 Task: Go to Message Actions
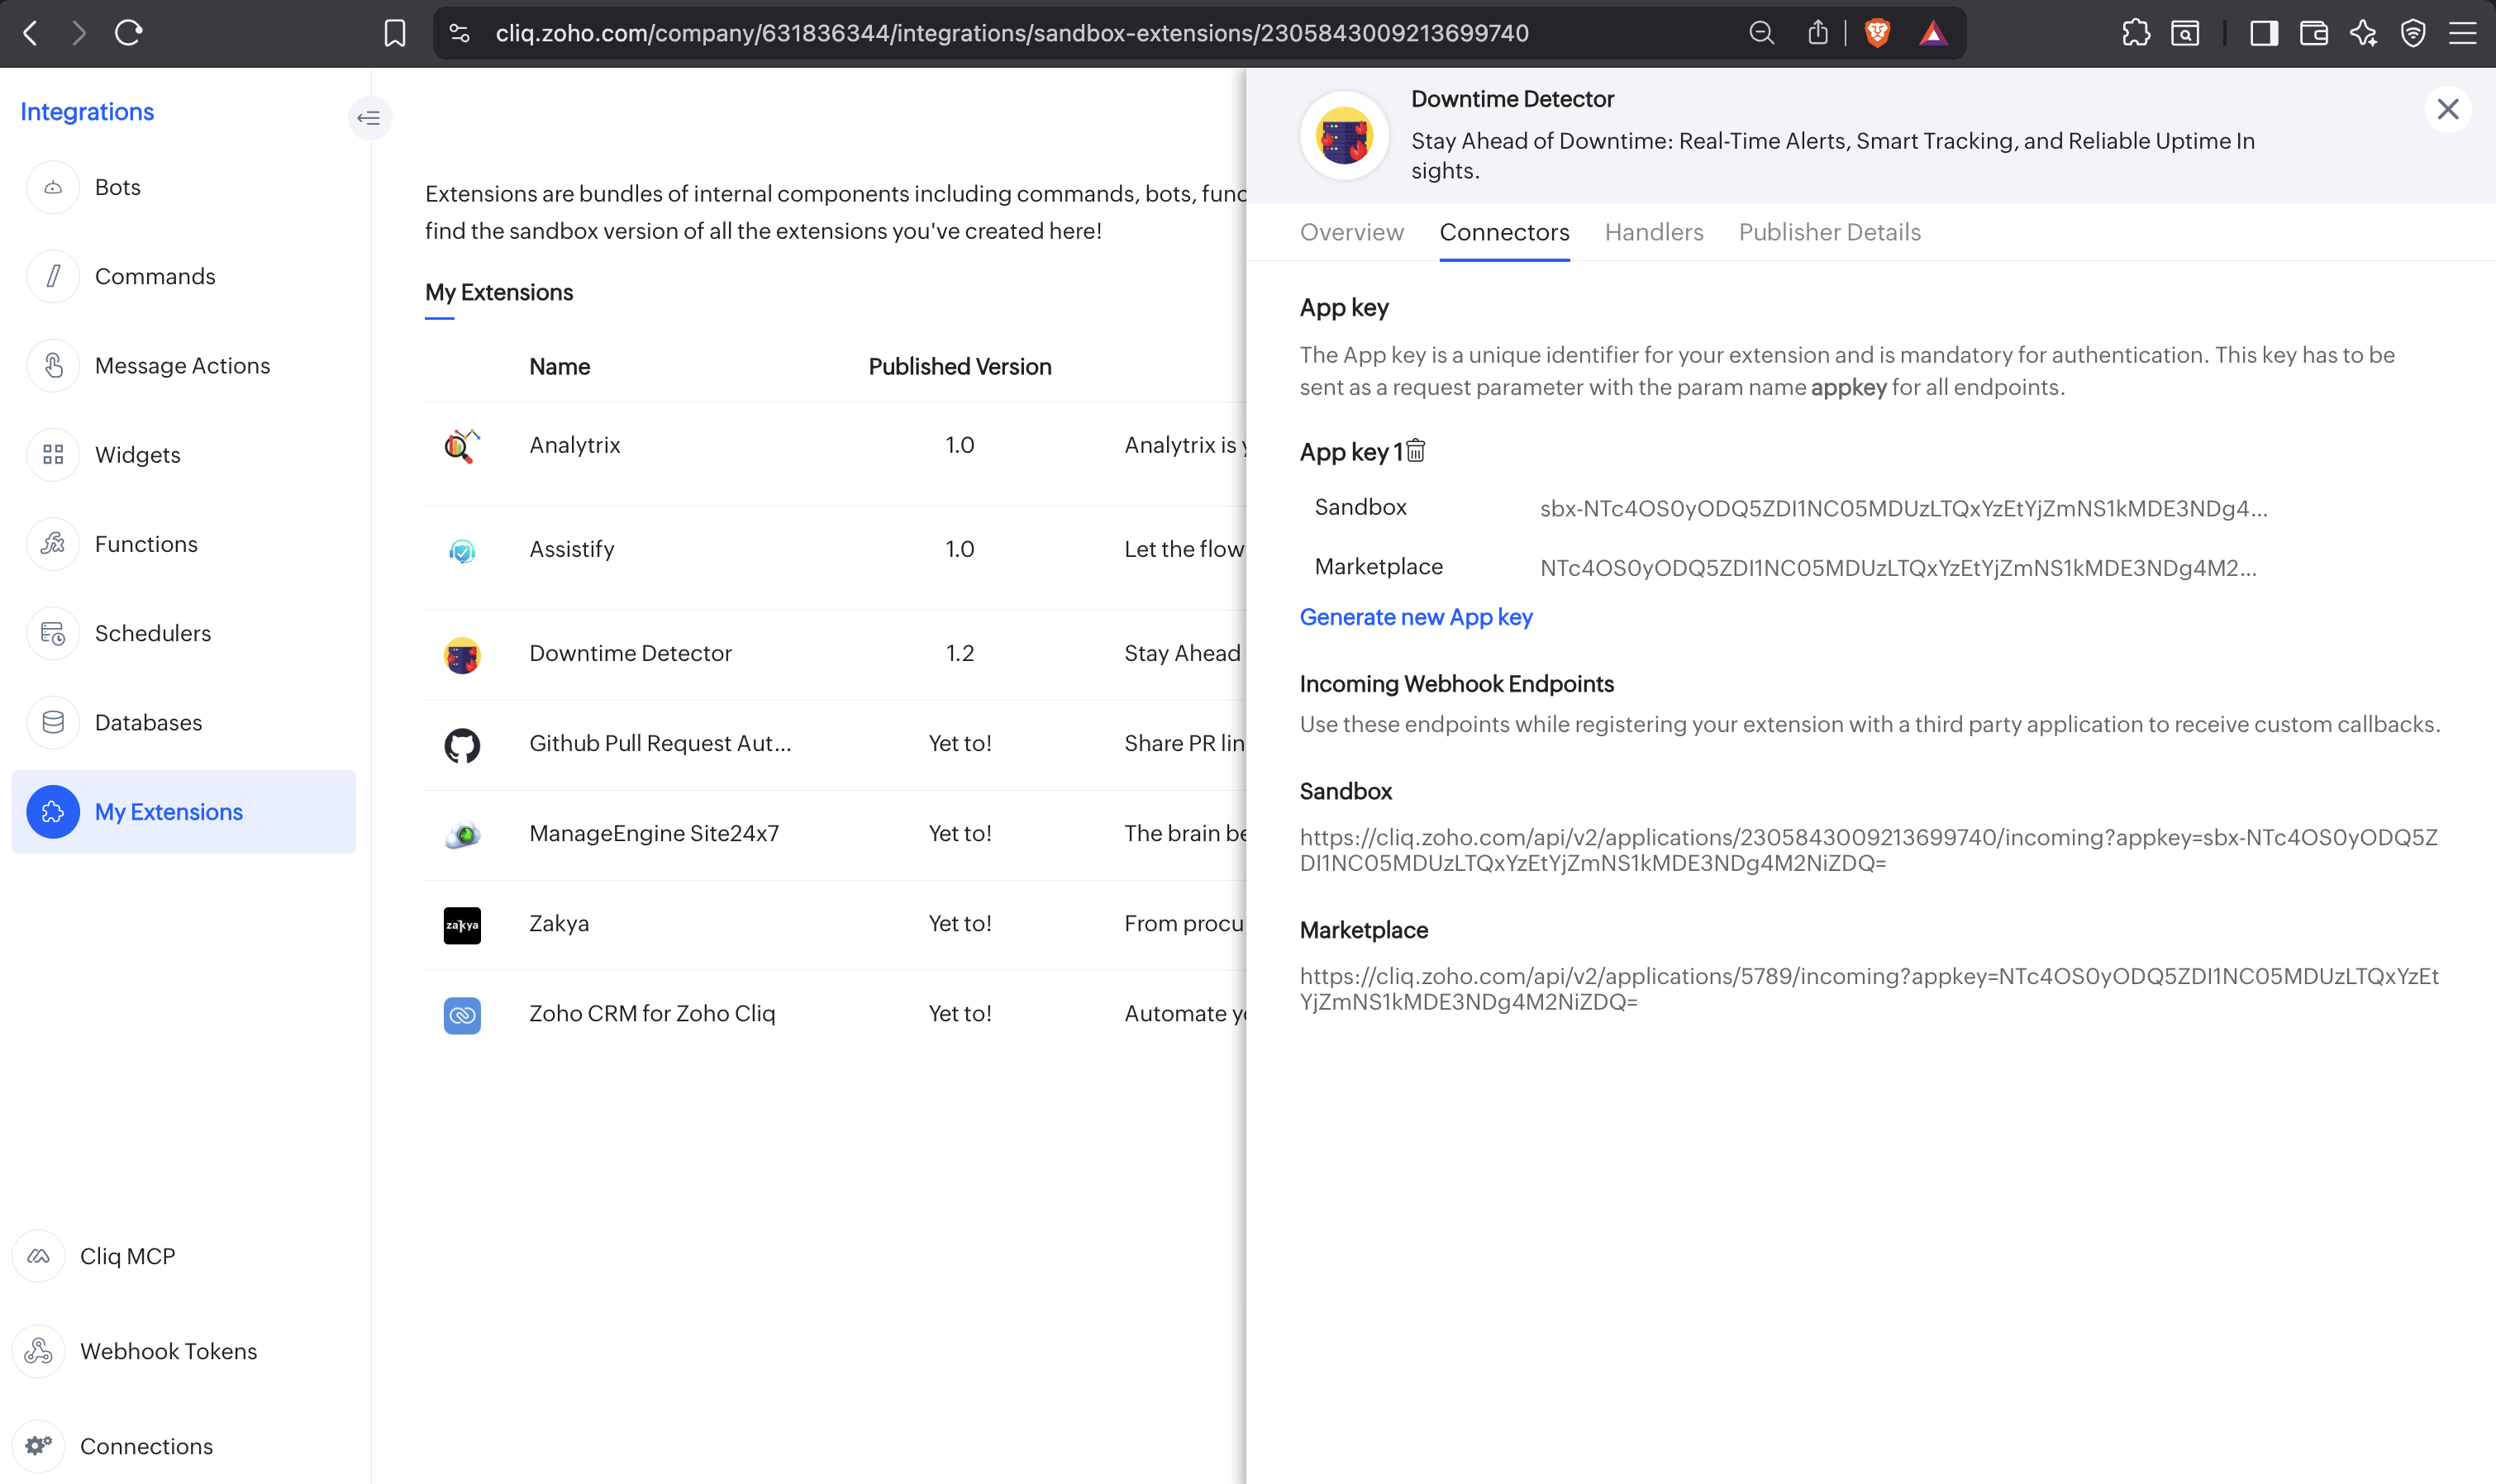click(182, 365)
